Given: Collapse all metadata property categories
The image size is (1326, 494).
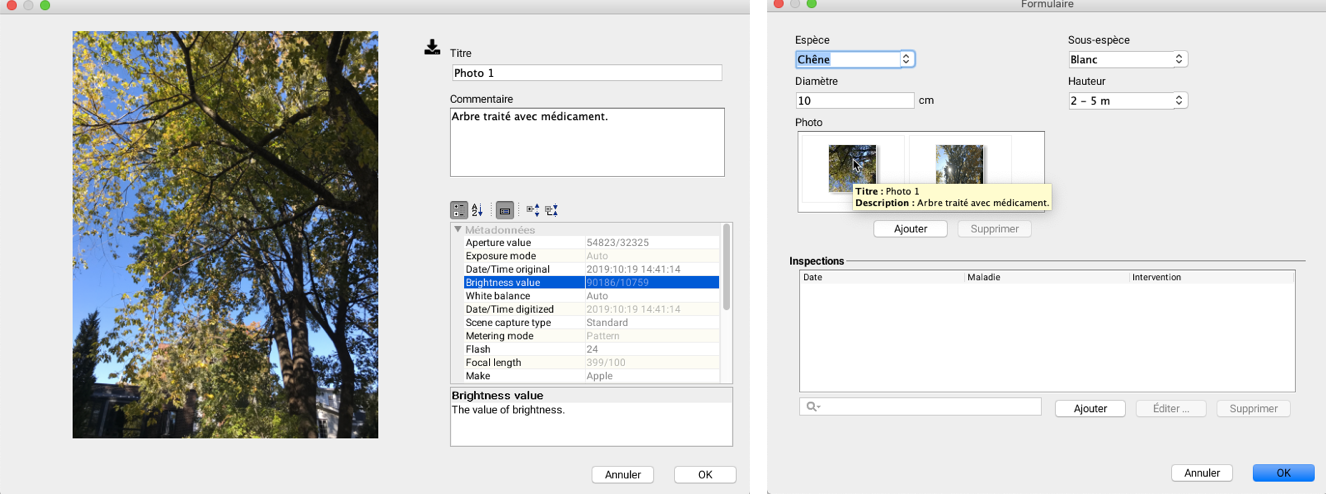Looking at the screenshot, I should (551, 210).
